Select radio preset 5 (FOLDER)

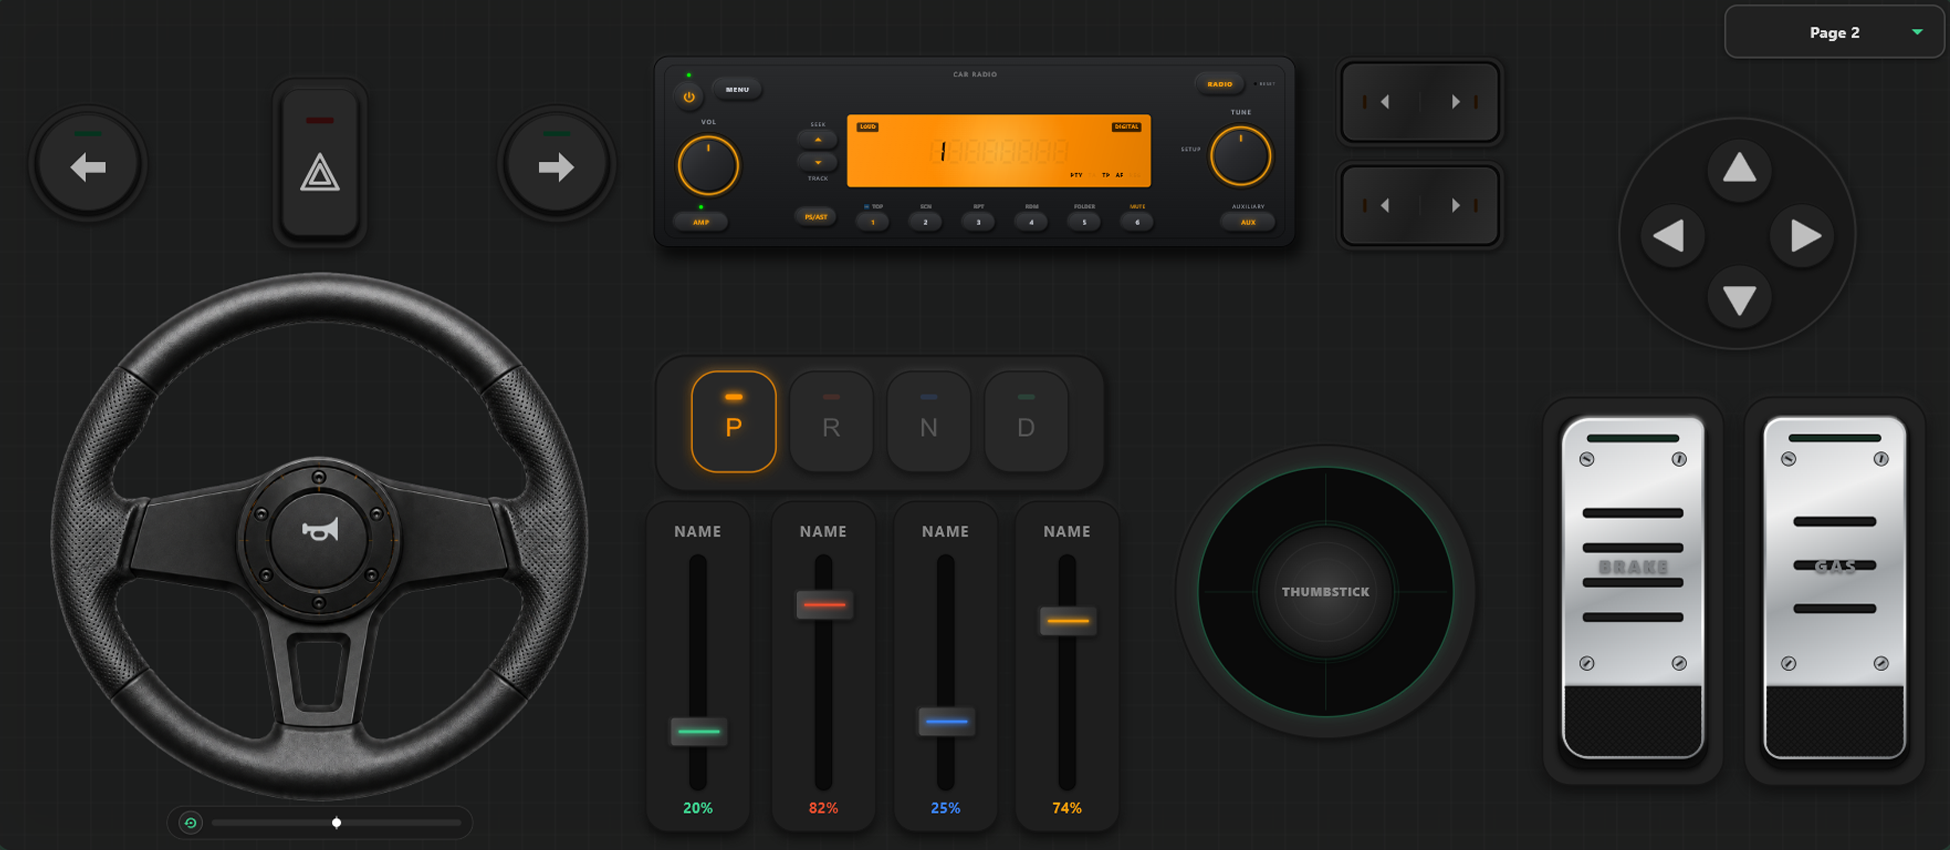[x=1084, y=222]
